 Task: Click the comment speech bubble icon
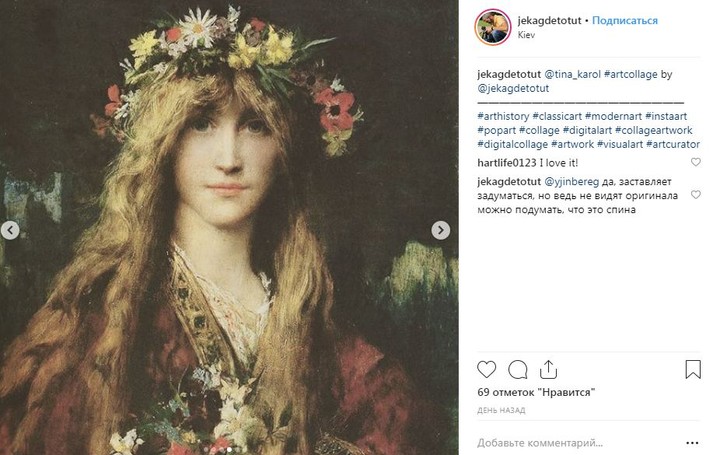(517, 369)
